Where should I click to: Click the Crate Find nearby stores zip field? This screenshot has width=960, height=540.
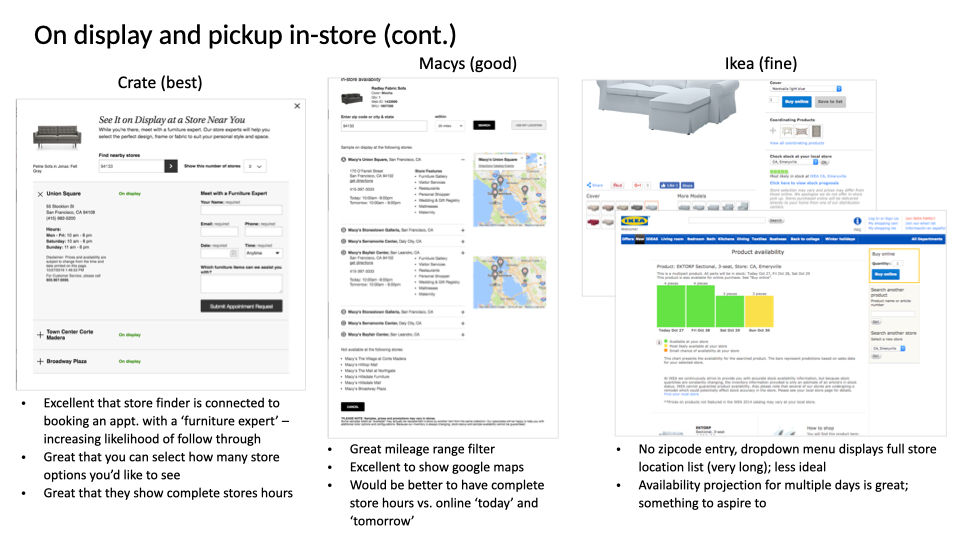pyautogui.click(x=132, y=166)
